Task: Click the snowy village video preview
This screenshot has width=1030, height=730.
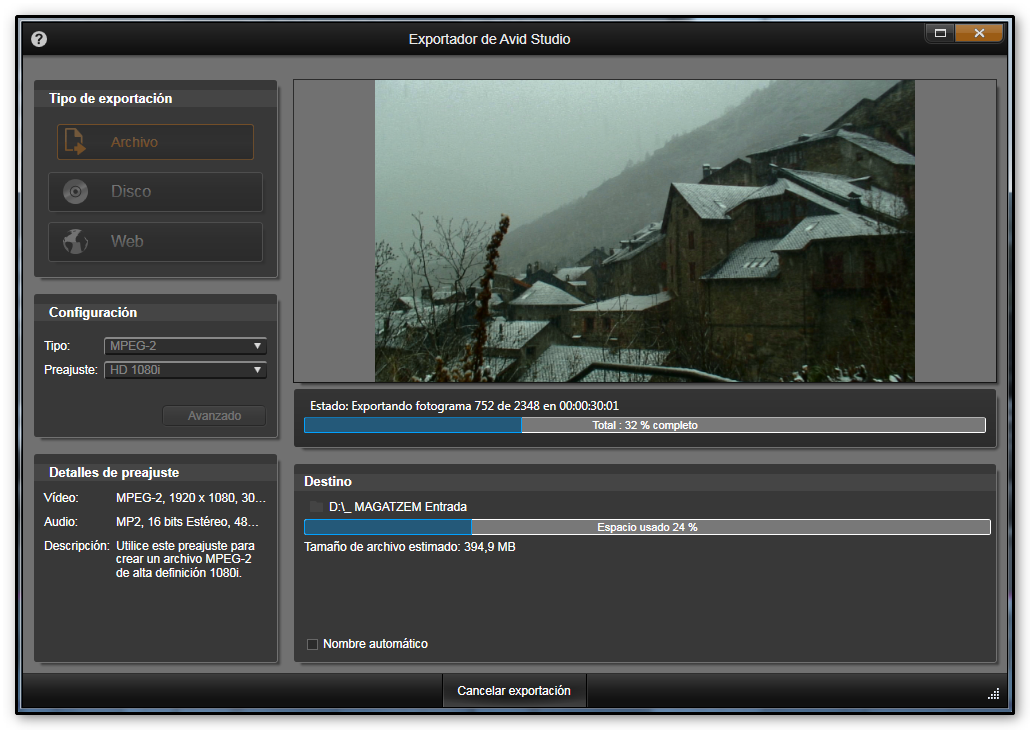Action: pyautogui.click(x=644, y=231)
